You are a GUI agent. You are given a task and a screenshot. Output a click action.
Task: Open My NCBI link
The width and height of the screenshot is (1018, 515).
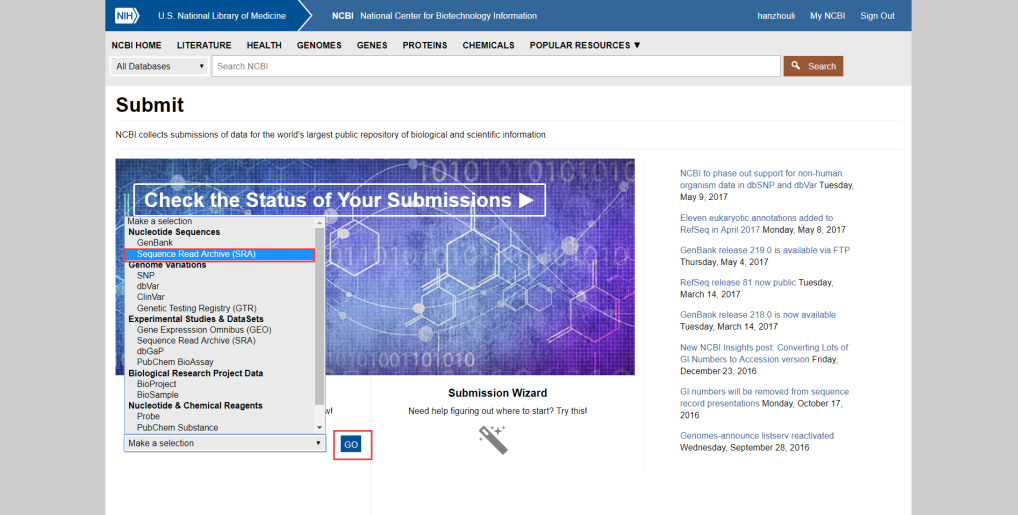[x=829, y=16]
